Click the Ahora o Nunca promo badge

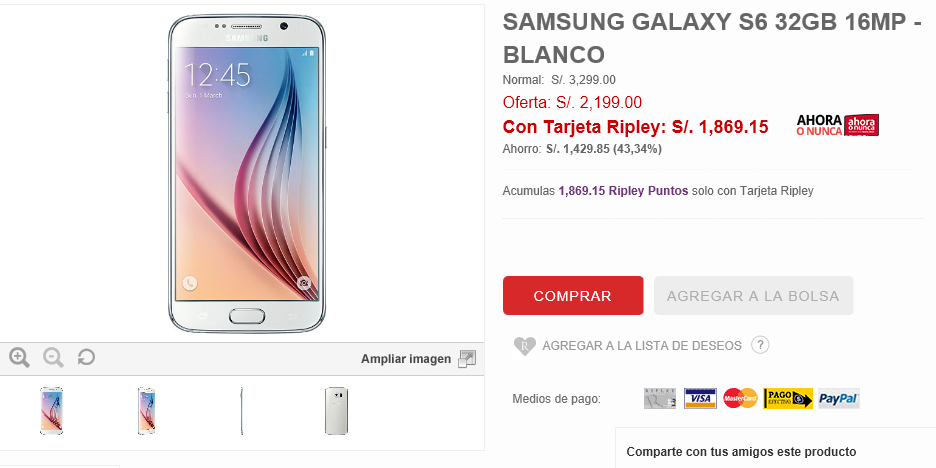point(838,125)
